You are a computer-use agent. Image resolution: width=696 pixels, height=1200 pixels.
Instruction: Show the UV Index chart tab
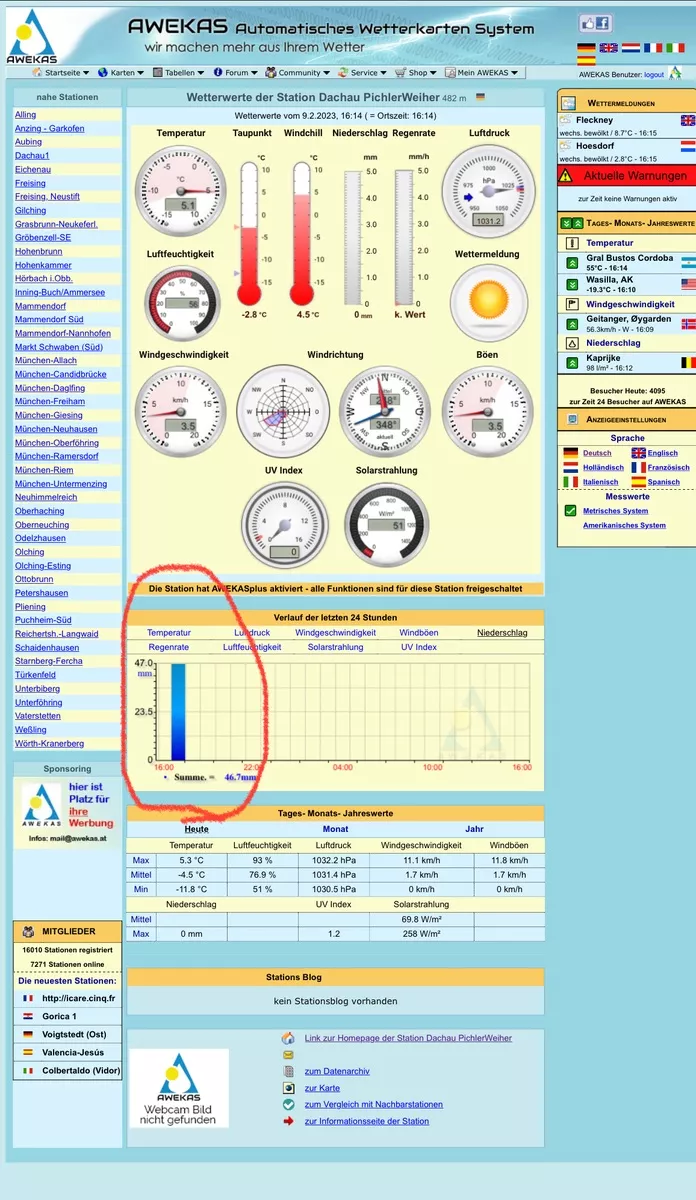(x=419, y=648)
